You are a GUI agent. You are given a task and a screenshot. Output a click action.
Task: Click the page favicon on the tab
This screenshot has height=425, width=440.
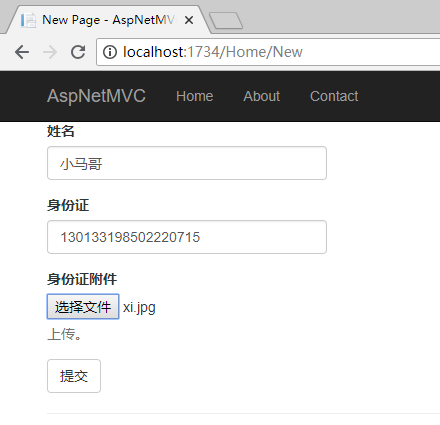click(x=28, y=20)
